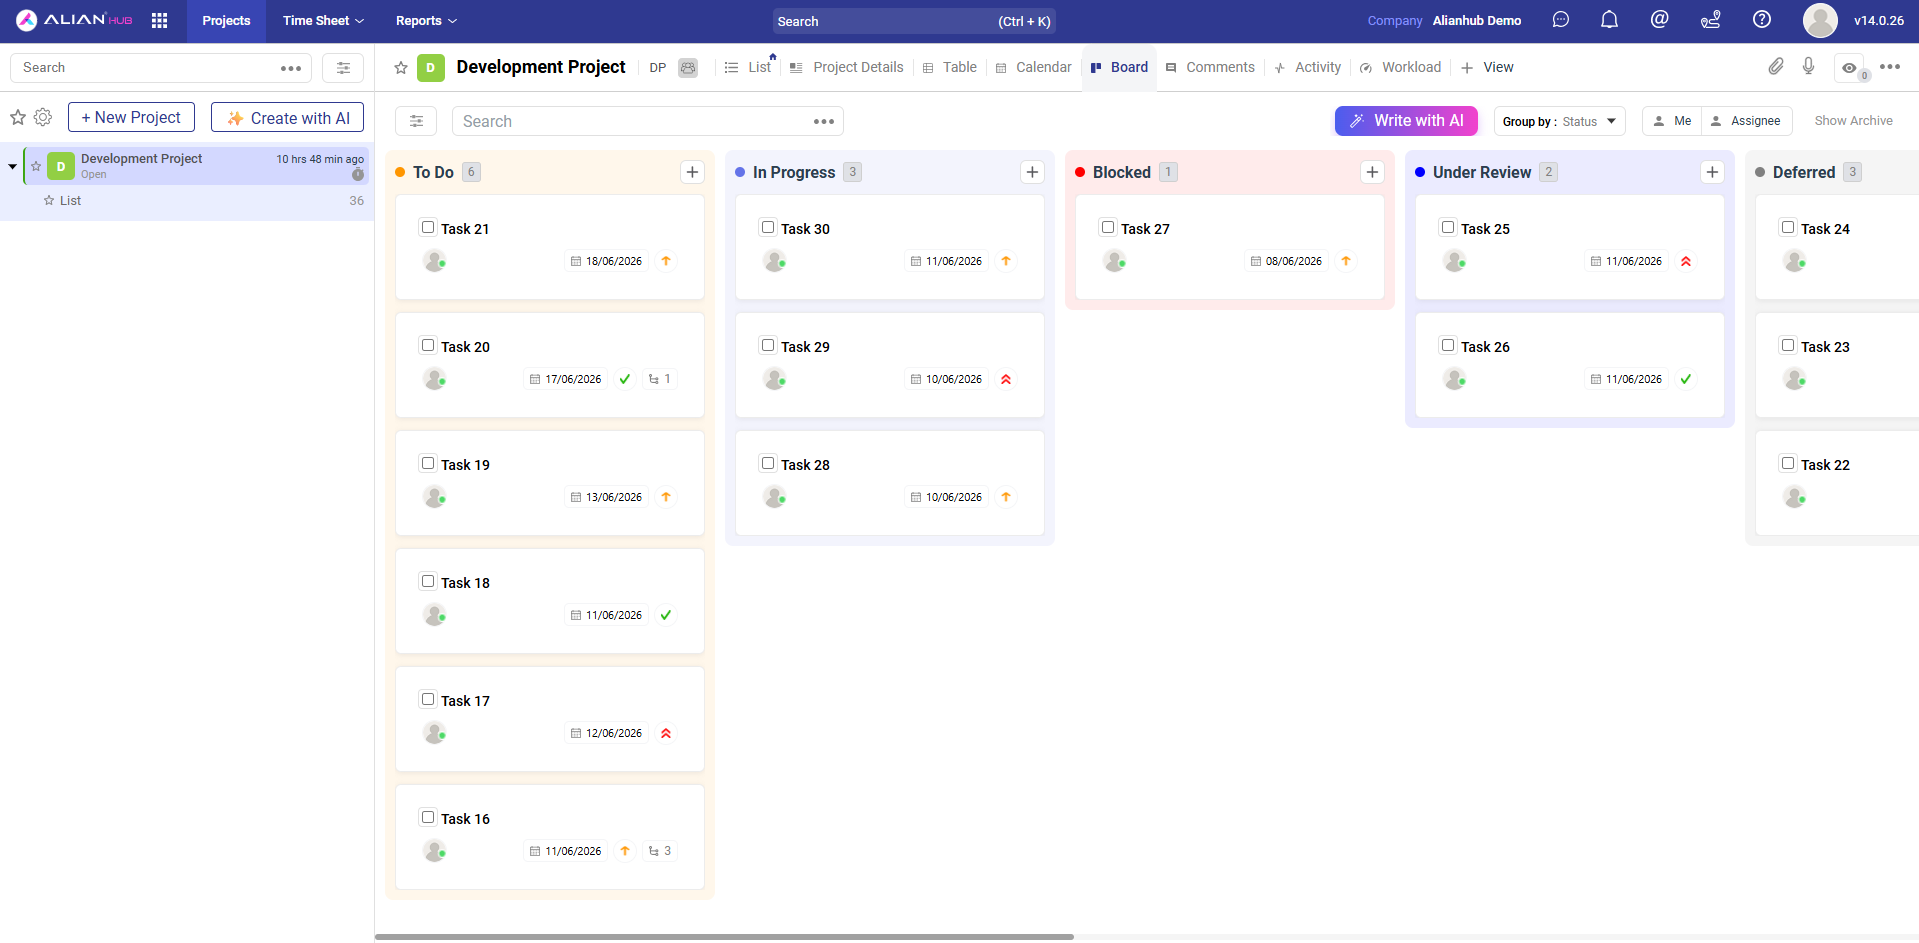Check the Task 19 checkbox

point(428,463)
